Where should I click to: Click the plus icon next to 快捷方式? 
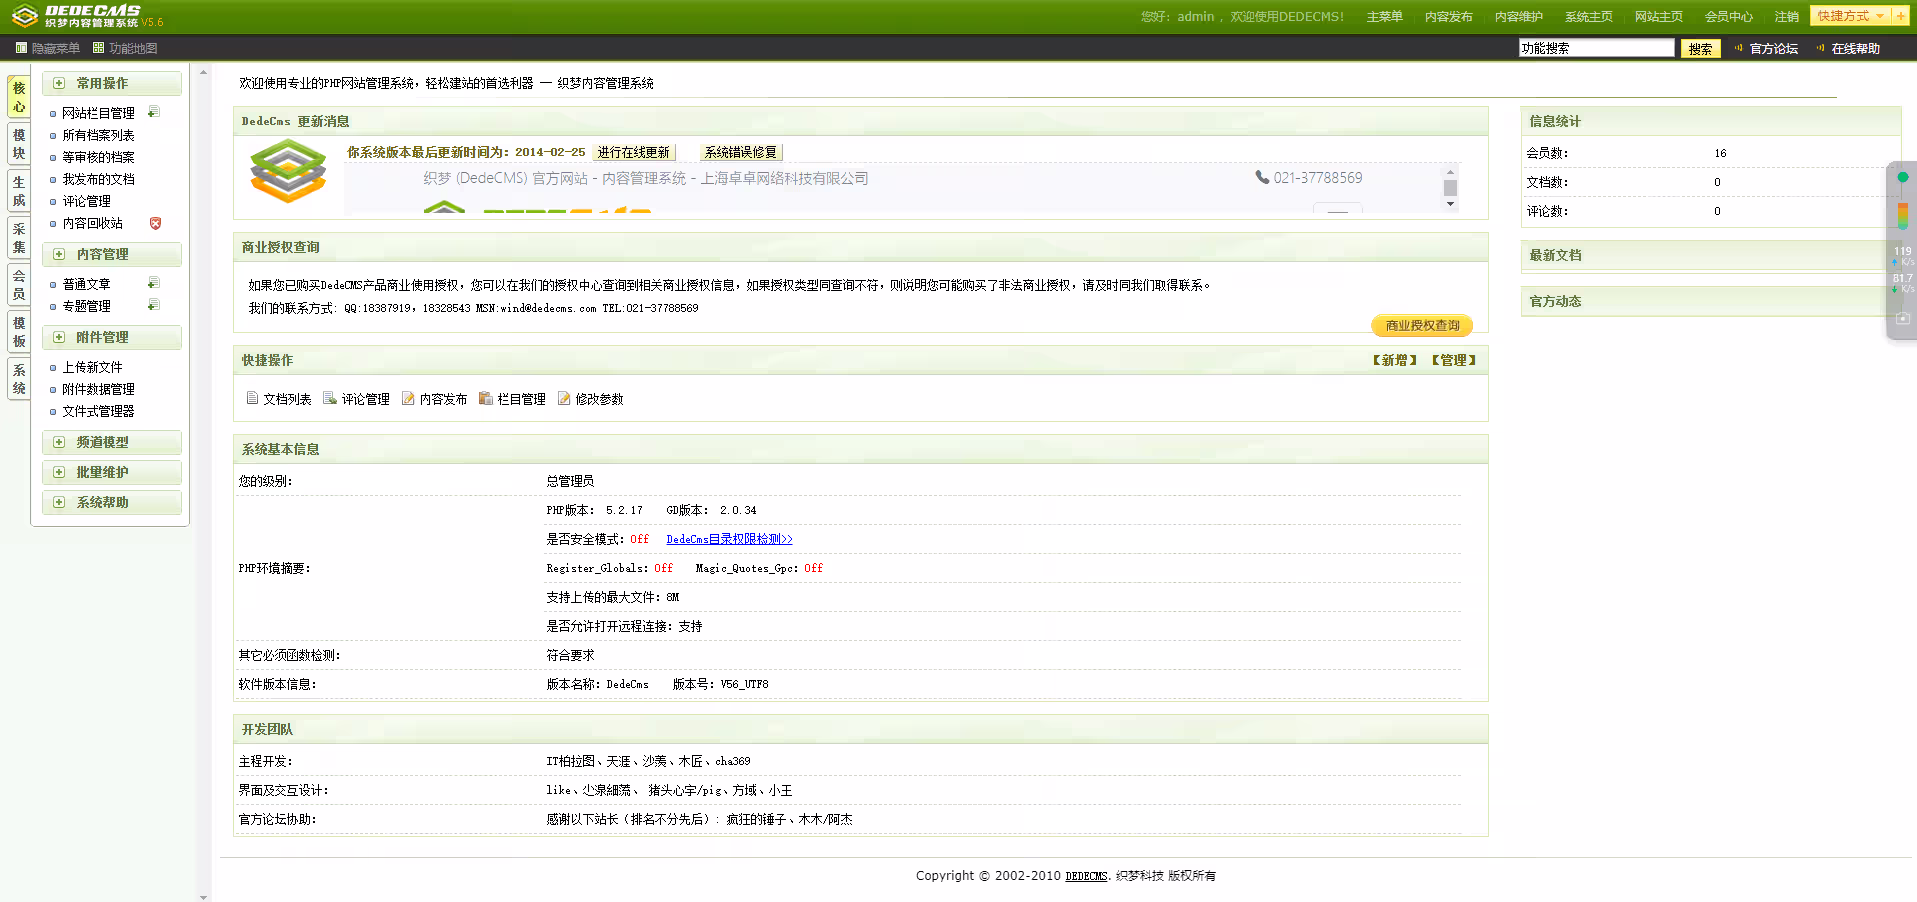1899,16
